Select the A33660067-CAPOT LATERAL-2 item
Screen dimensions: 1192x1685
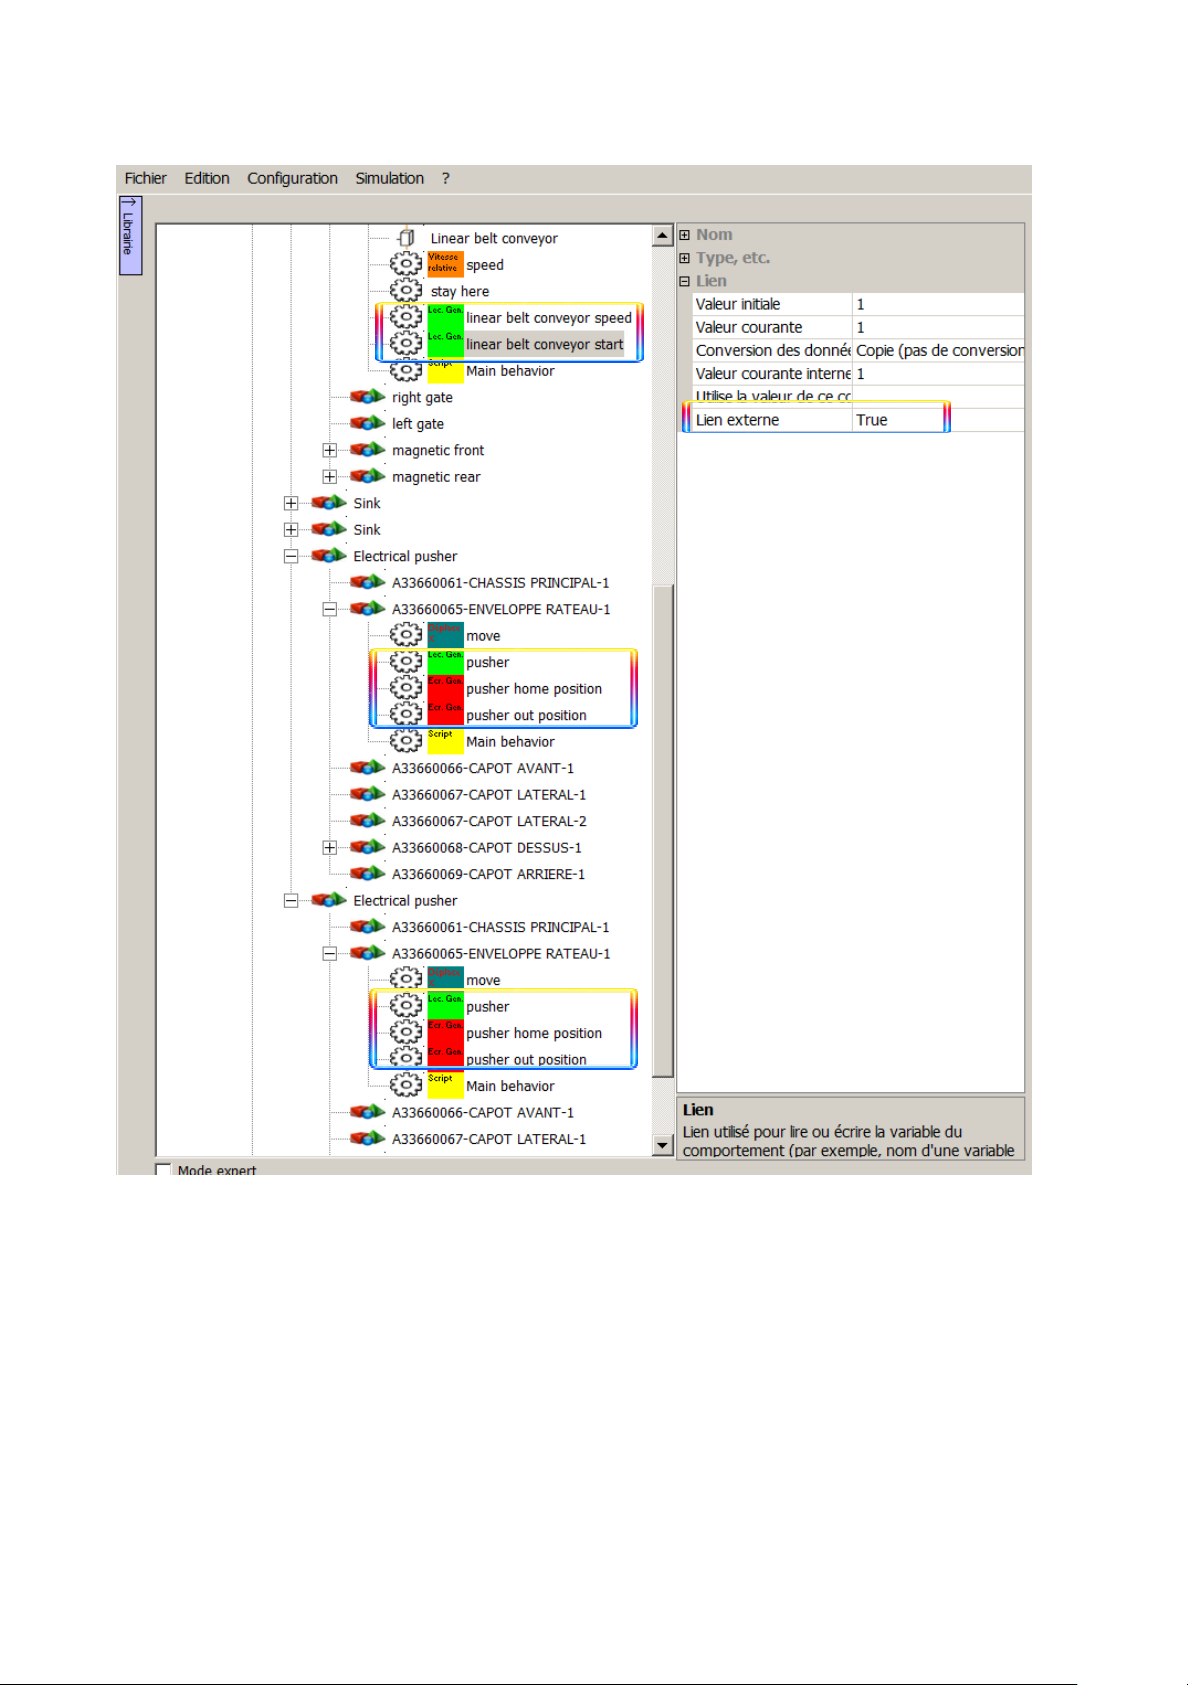[x=489, y=821]
